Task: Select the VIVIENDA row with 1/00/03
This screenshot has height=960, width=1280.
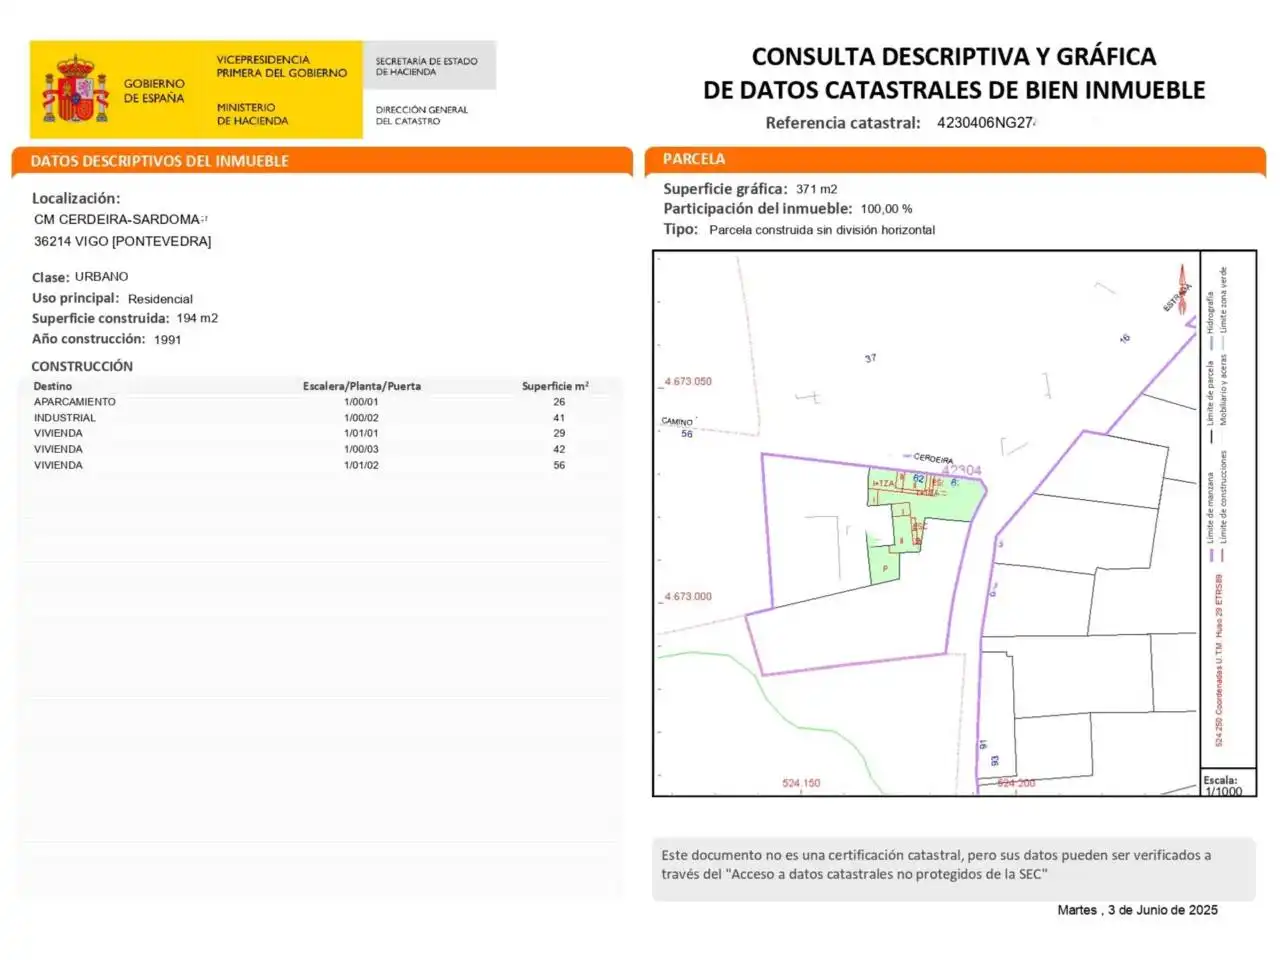Action: [320, 450]
